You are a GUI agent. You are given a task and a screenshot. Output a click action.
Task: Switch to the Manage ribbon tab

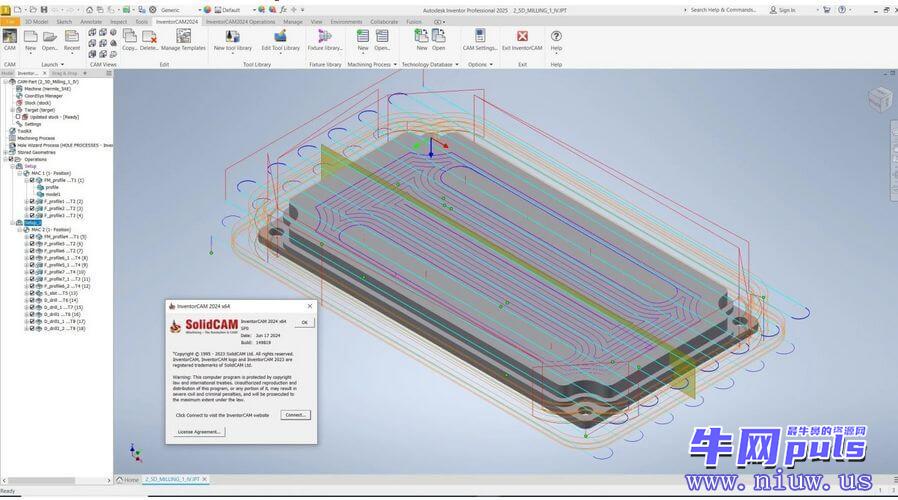293,22
